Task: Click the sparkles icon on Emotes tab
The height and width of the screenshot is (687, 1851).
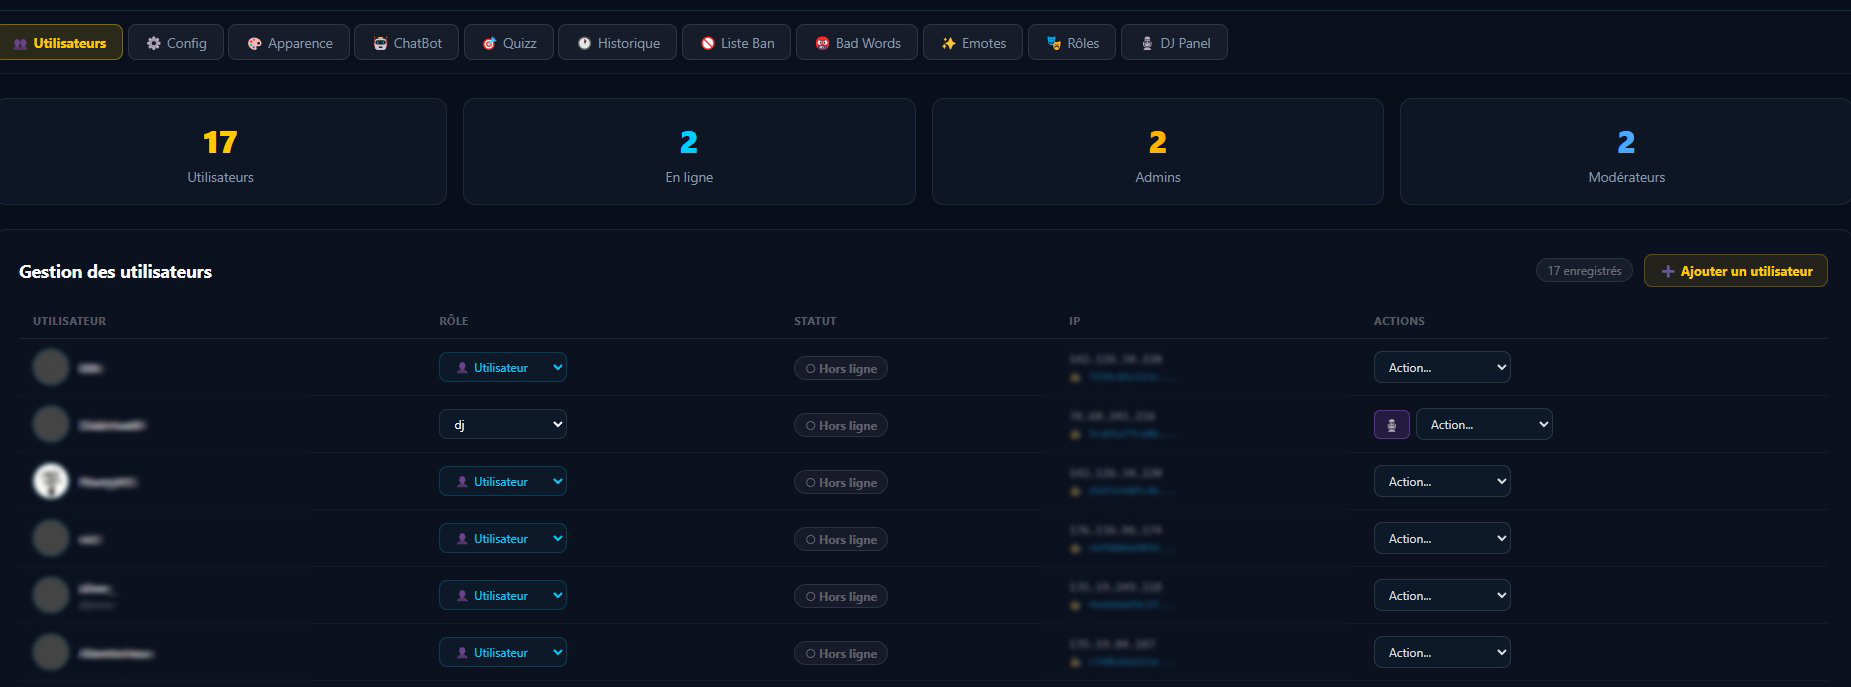Action: (x=948, y=43)
